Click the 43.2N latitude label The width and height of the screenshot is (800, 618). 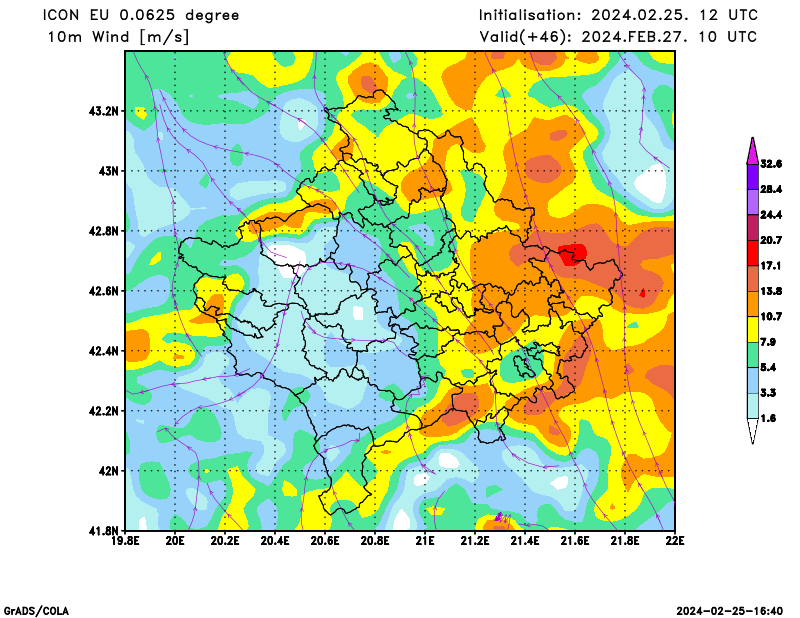104,111
